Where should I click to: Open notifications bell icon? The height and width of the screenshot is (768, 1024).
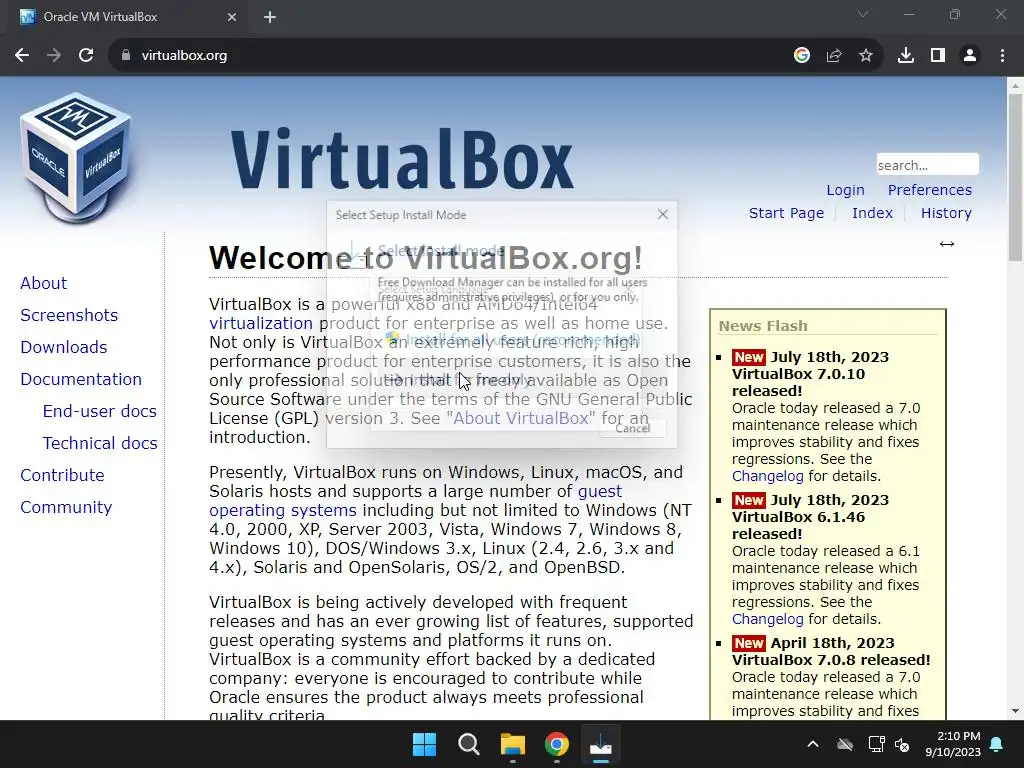(x=997, y=744)
